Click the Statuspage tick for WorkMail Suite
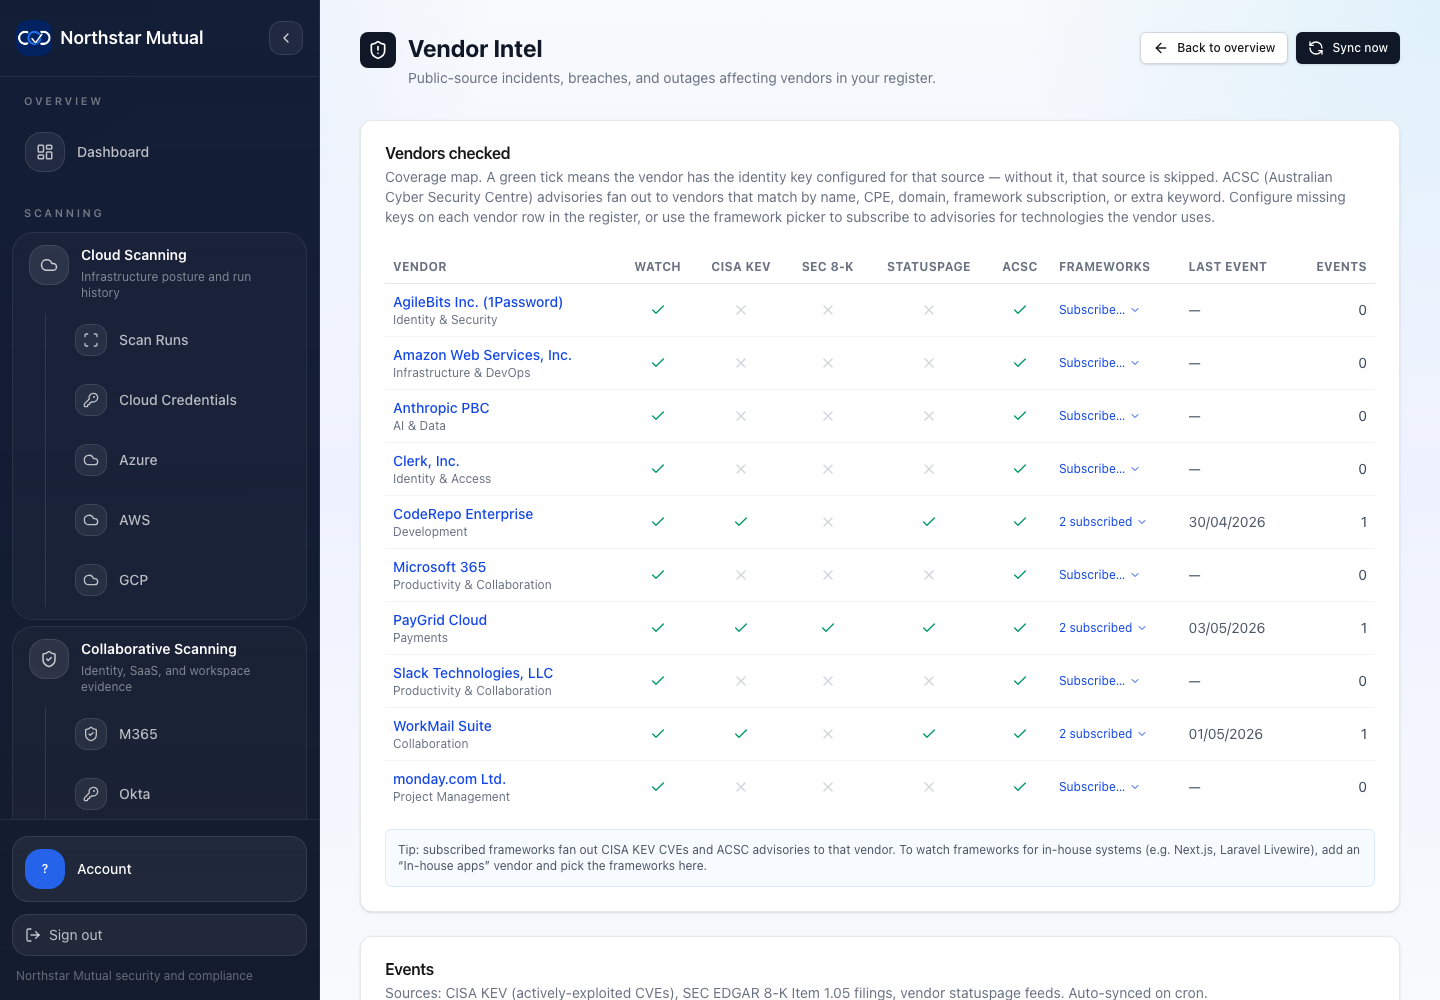 click(x=929, y=734)
